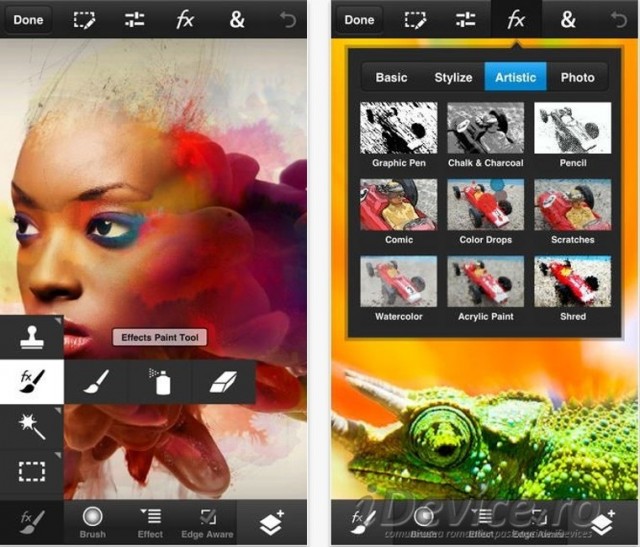Open the Photo effects tab
The width and height of the screenshot is (640, 547).
tap(577, 77)
